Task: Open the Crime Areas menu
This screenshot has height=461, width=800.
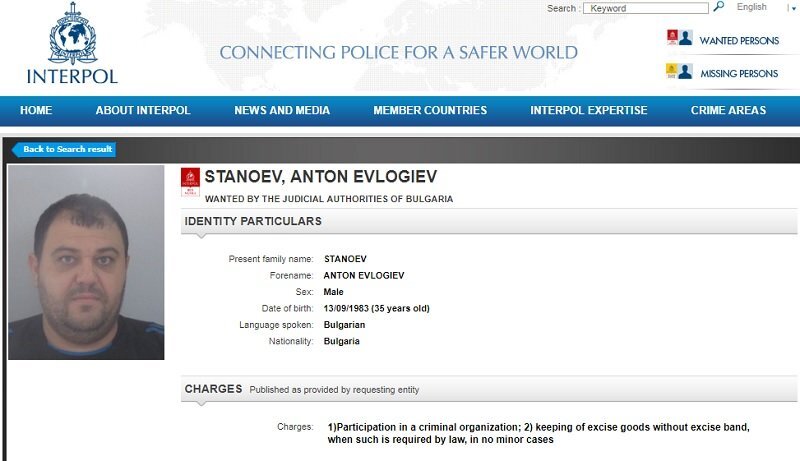Action: pos(728,110)
